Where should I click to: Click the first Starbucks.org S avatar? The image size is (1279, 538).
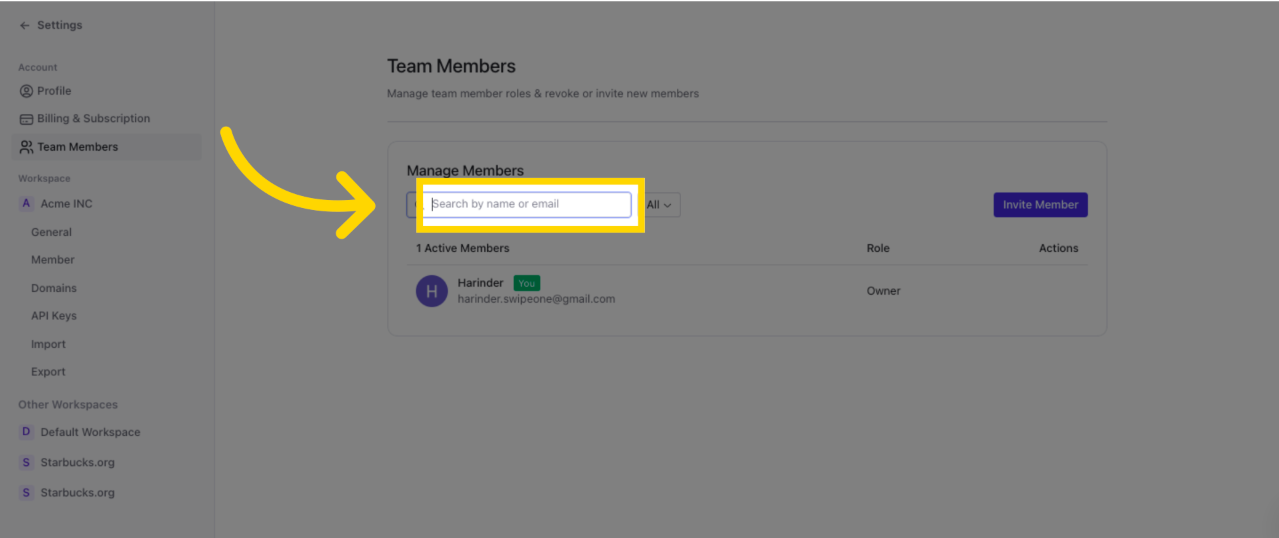coord(27,463)
